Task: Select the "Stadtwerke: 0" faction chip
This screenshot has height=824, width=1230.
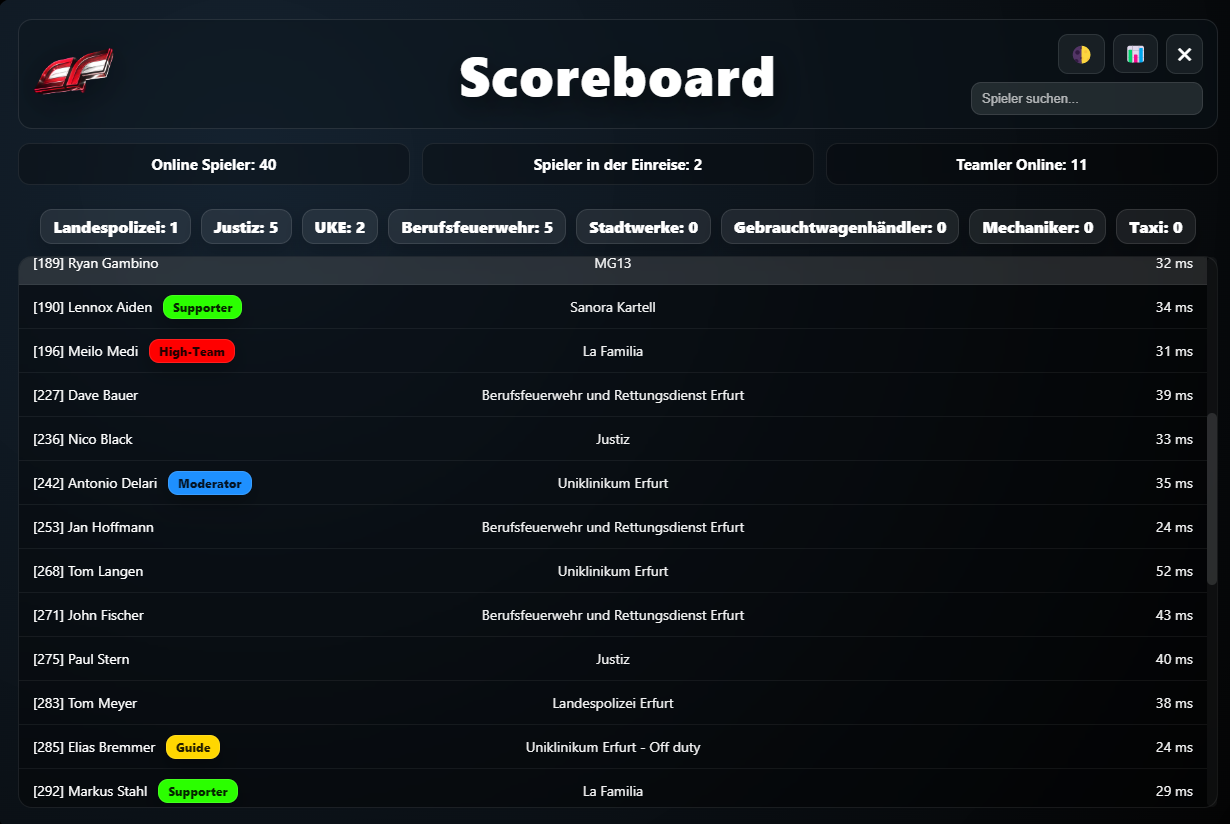Action: coord(643,227)
